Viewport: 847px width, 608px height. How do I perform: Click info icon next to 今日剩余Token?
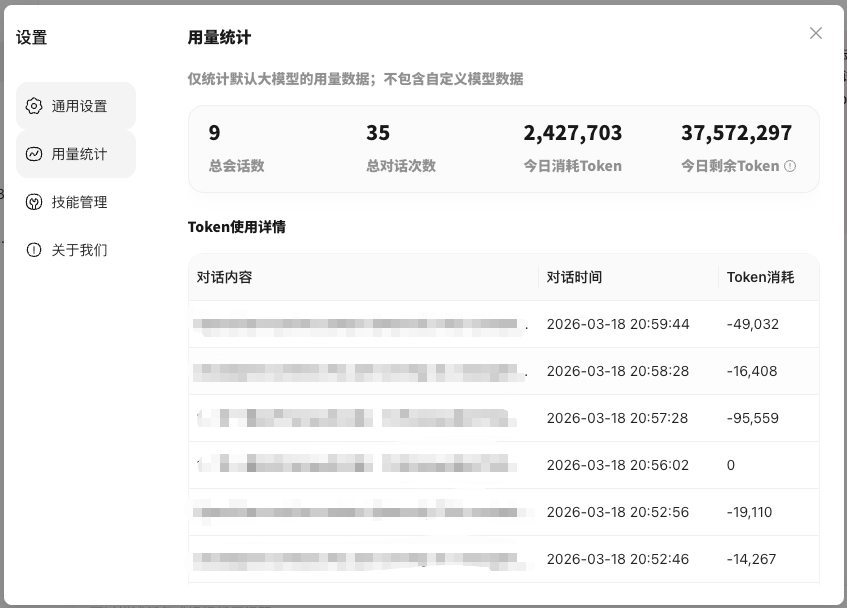tap(790, 166)
